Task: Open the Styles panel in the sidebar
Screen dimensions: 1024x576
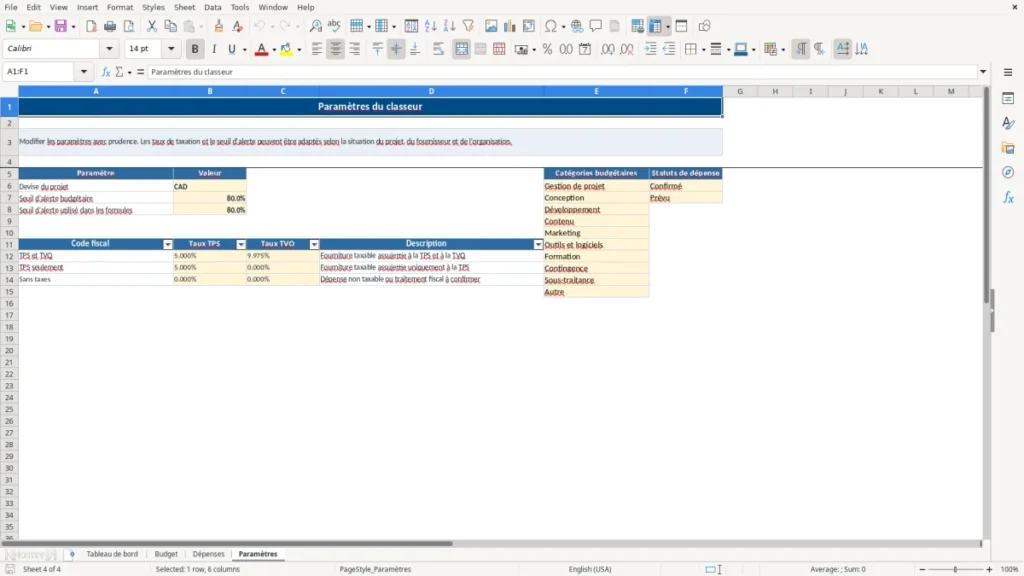Action: [1008, 123]
